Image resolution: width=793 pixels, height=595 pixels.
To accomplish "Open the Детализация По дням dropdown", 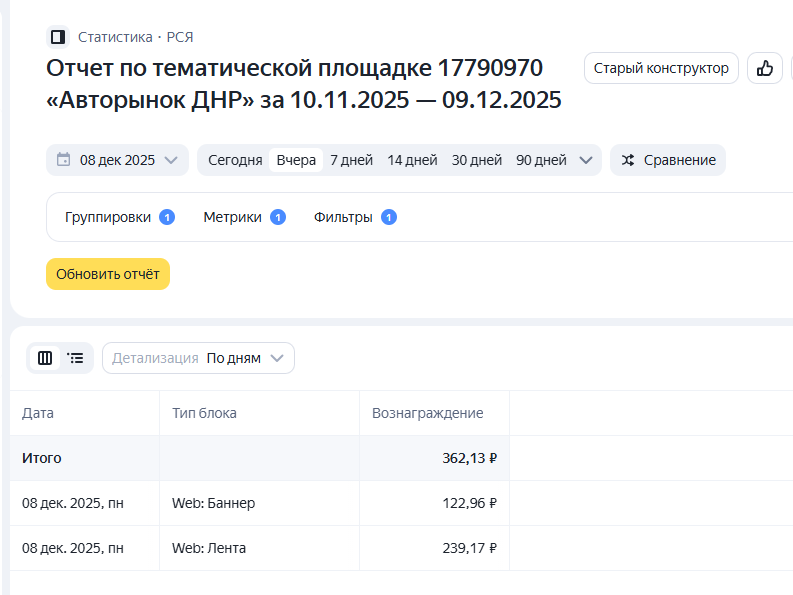I will [198, 358].
